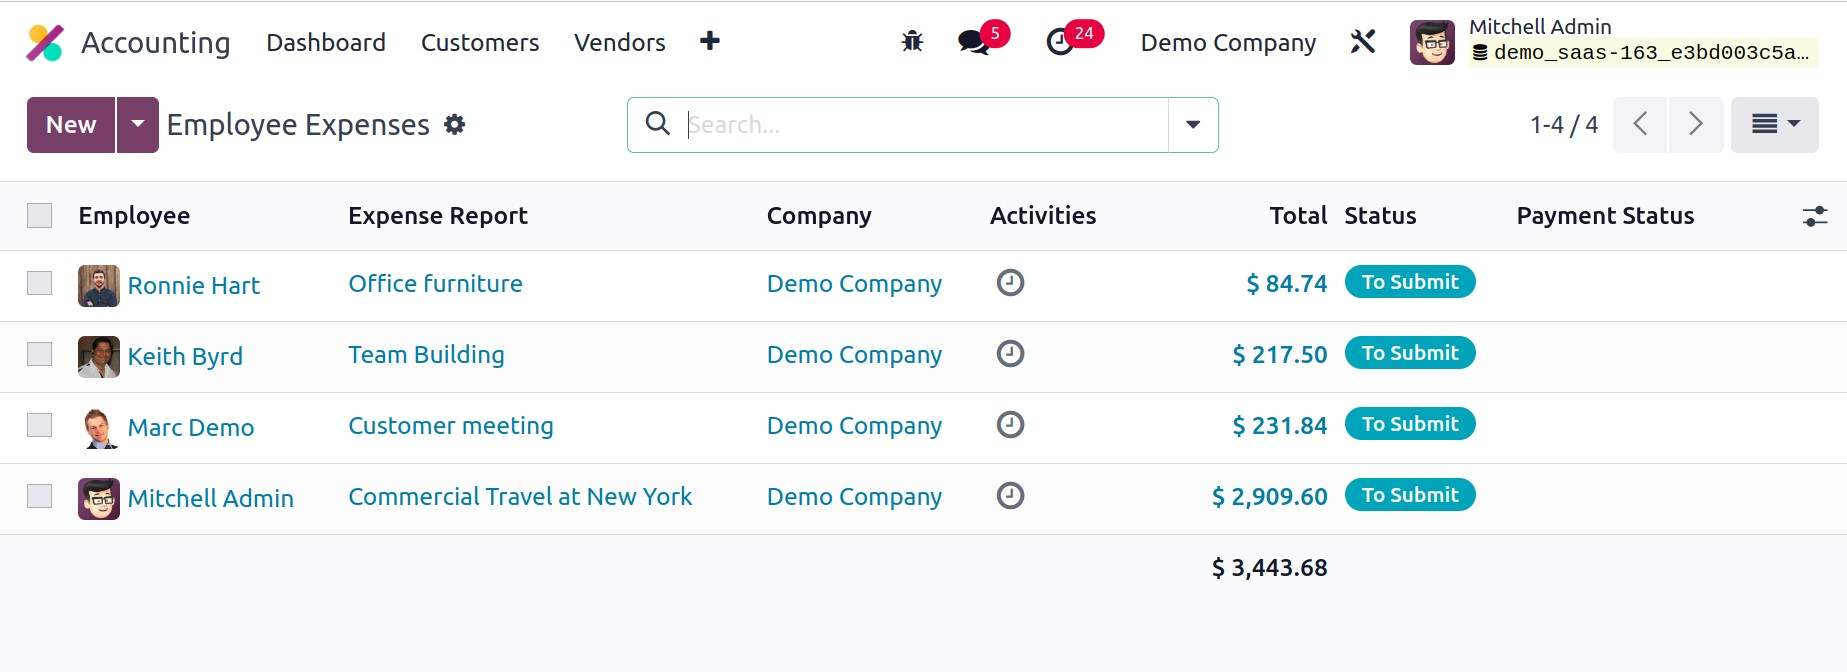Click the wrench tools icon
This screenshot has width=1847, height=672.
[1363, 42]
